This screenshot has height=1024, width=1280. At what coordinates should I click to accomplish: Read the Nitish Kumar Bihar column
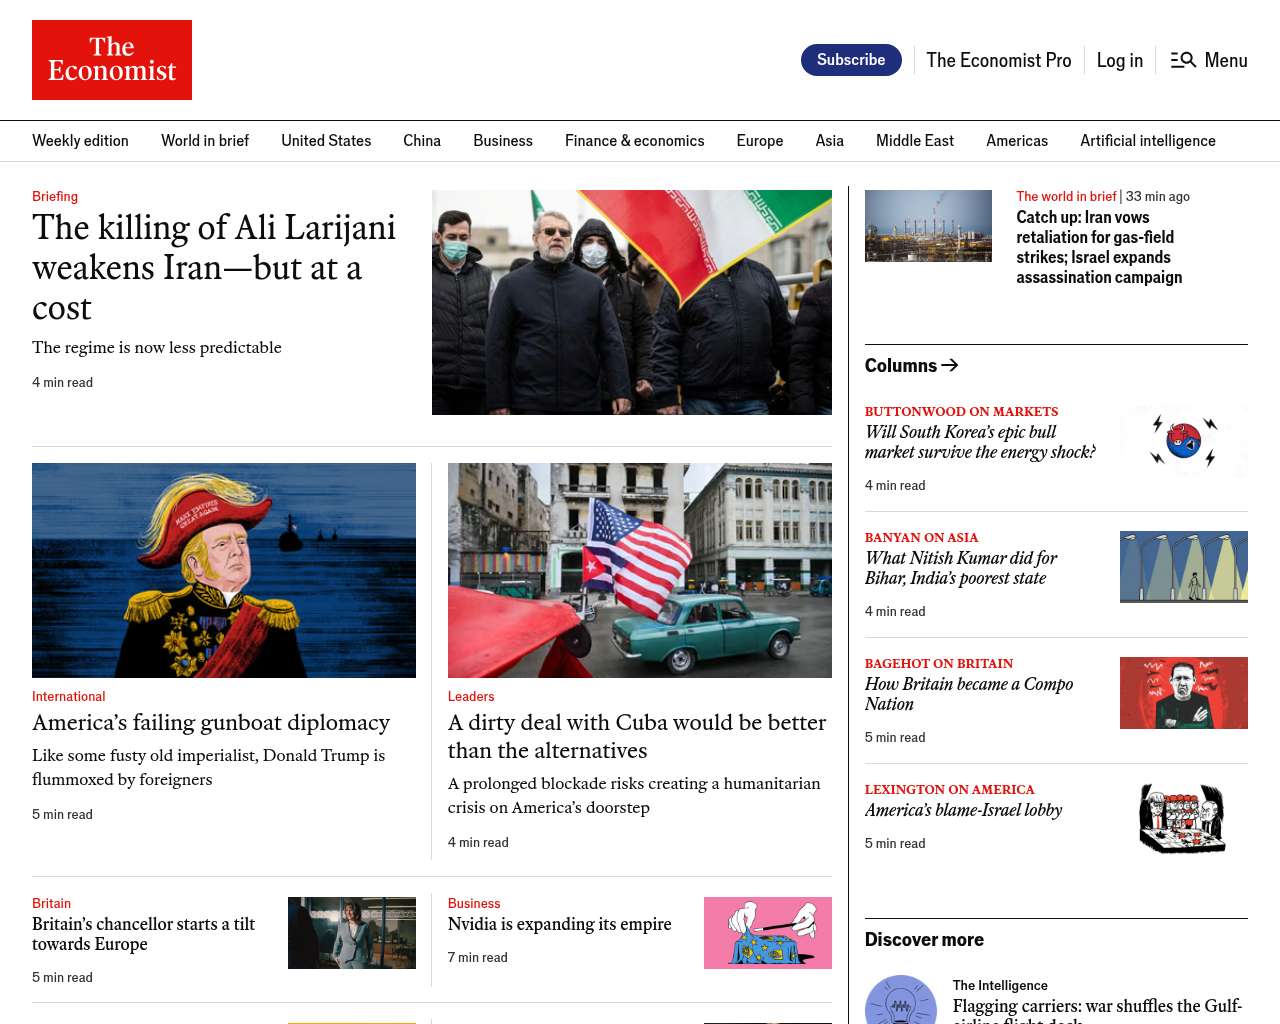(x=961, y=568)
